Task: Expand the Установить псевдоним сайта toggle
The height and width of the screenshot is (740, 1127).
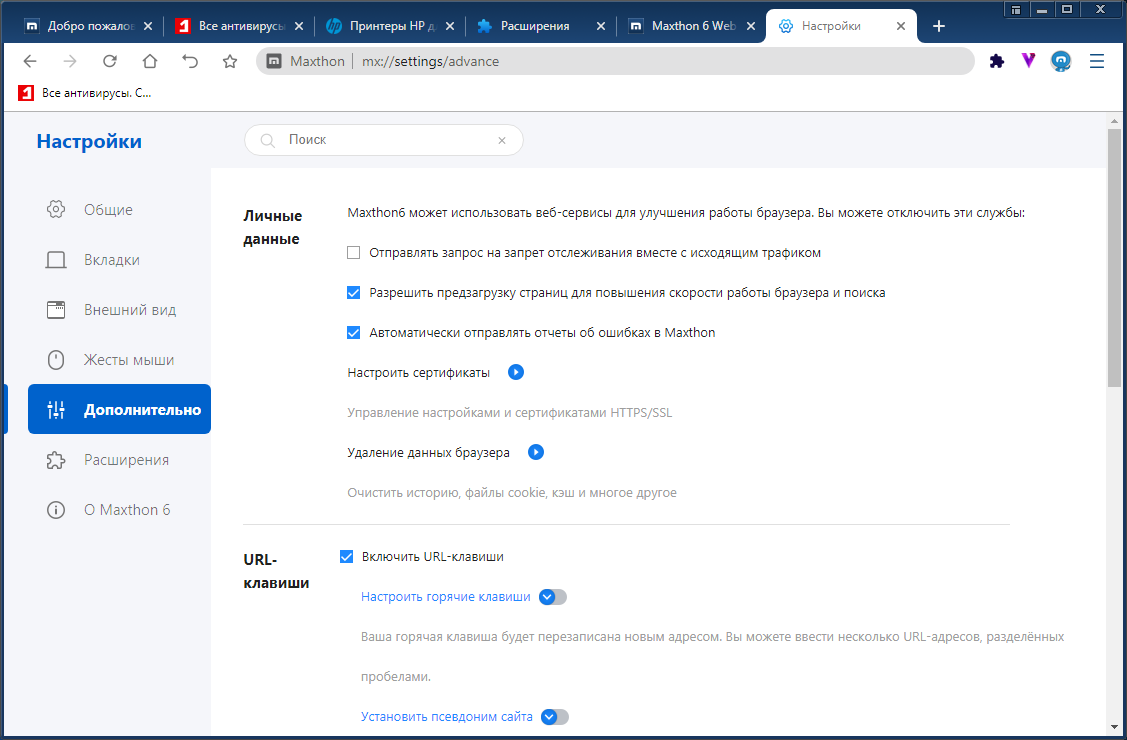Action: pyautogui.click(x=554, y=717)
